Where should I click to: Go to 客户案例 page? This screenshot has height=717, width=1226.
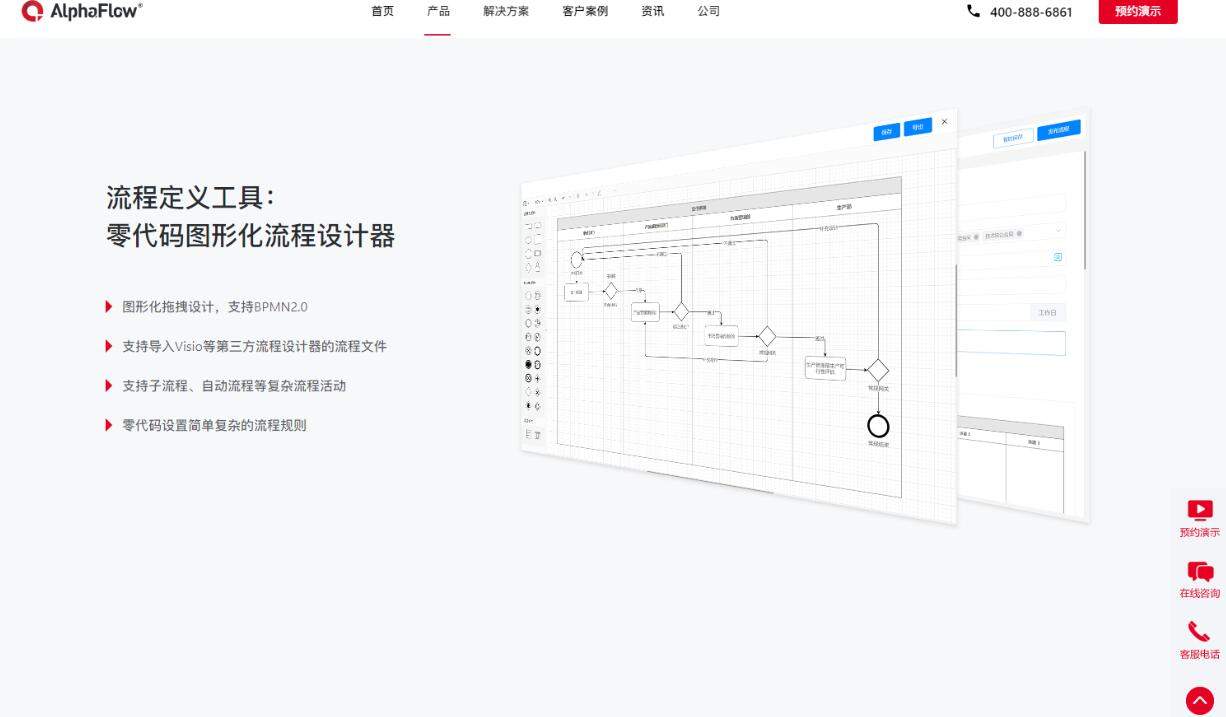coord(585,11)
